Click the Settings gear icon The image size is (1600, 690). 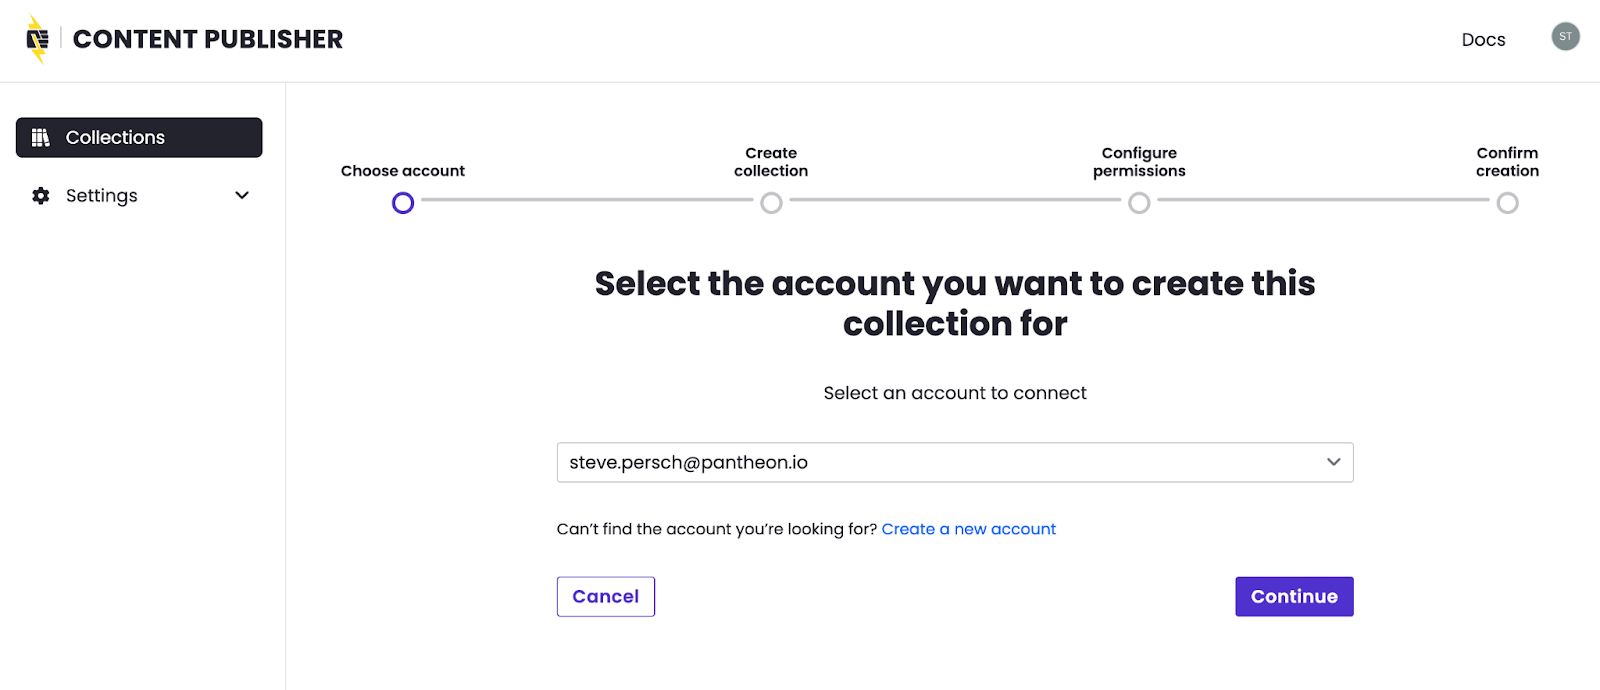[41, 196]
